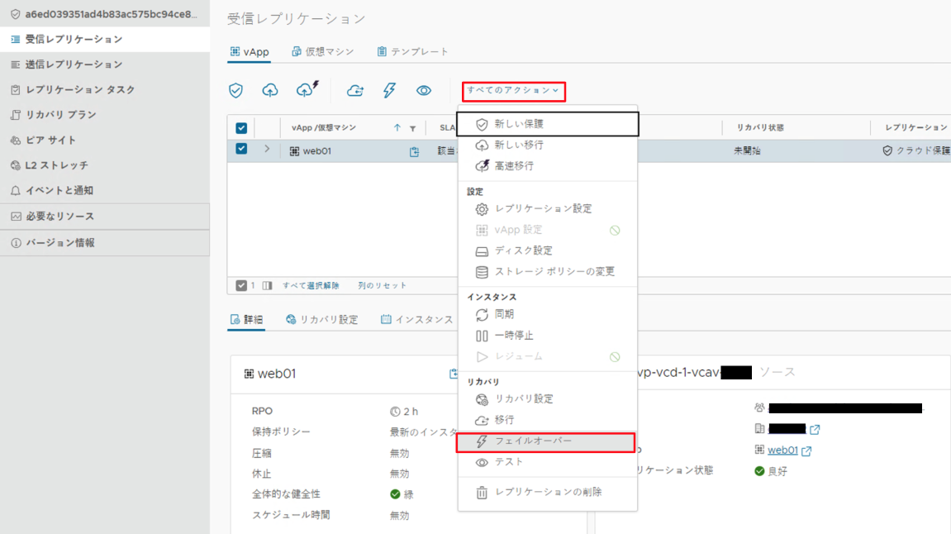Screen dimensions: 951x534
Task: Click the New Protection shield toolbar icon
Action: pos(236,90)
